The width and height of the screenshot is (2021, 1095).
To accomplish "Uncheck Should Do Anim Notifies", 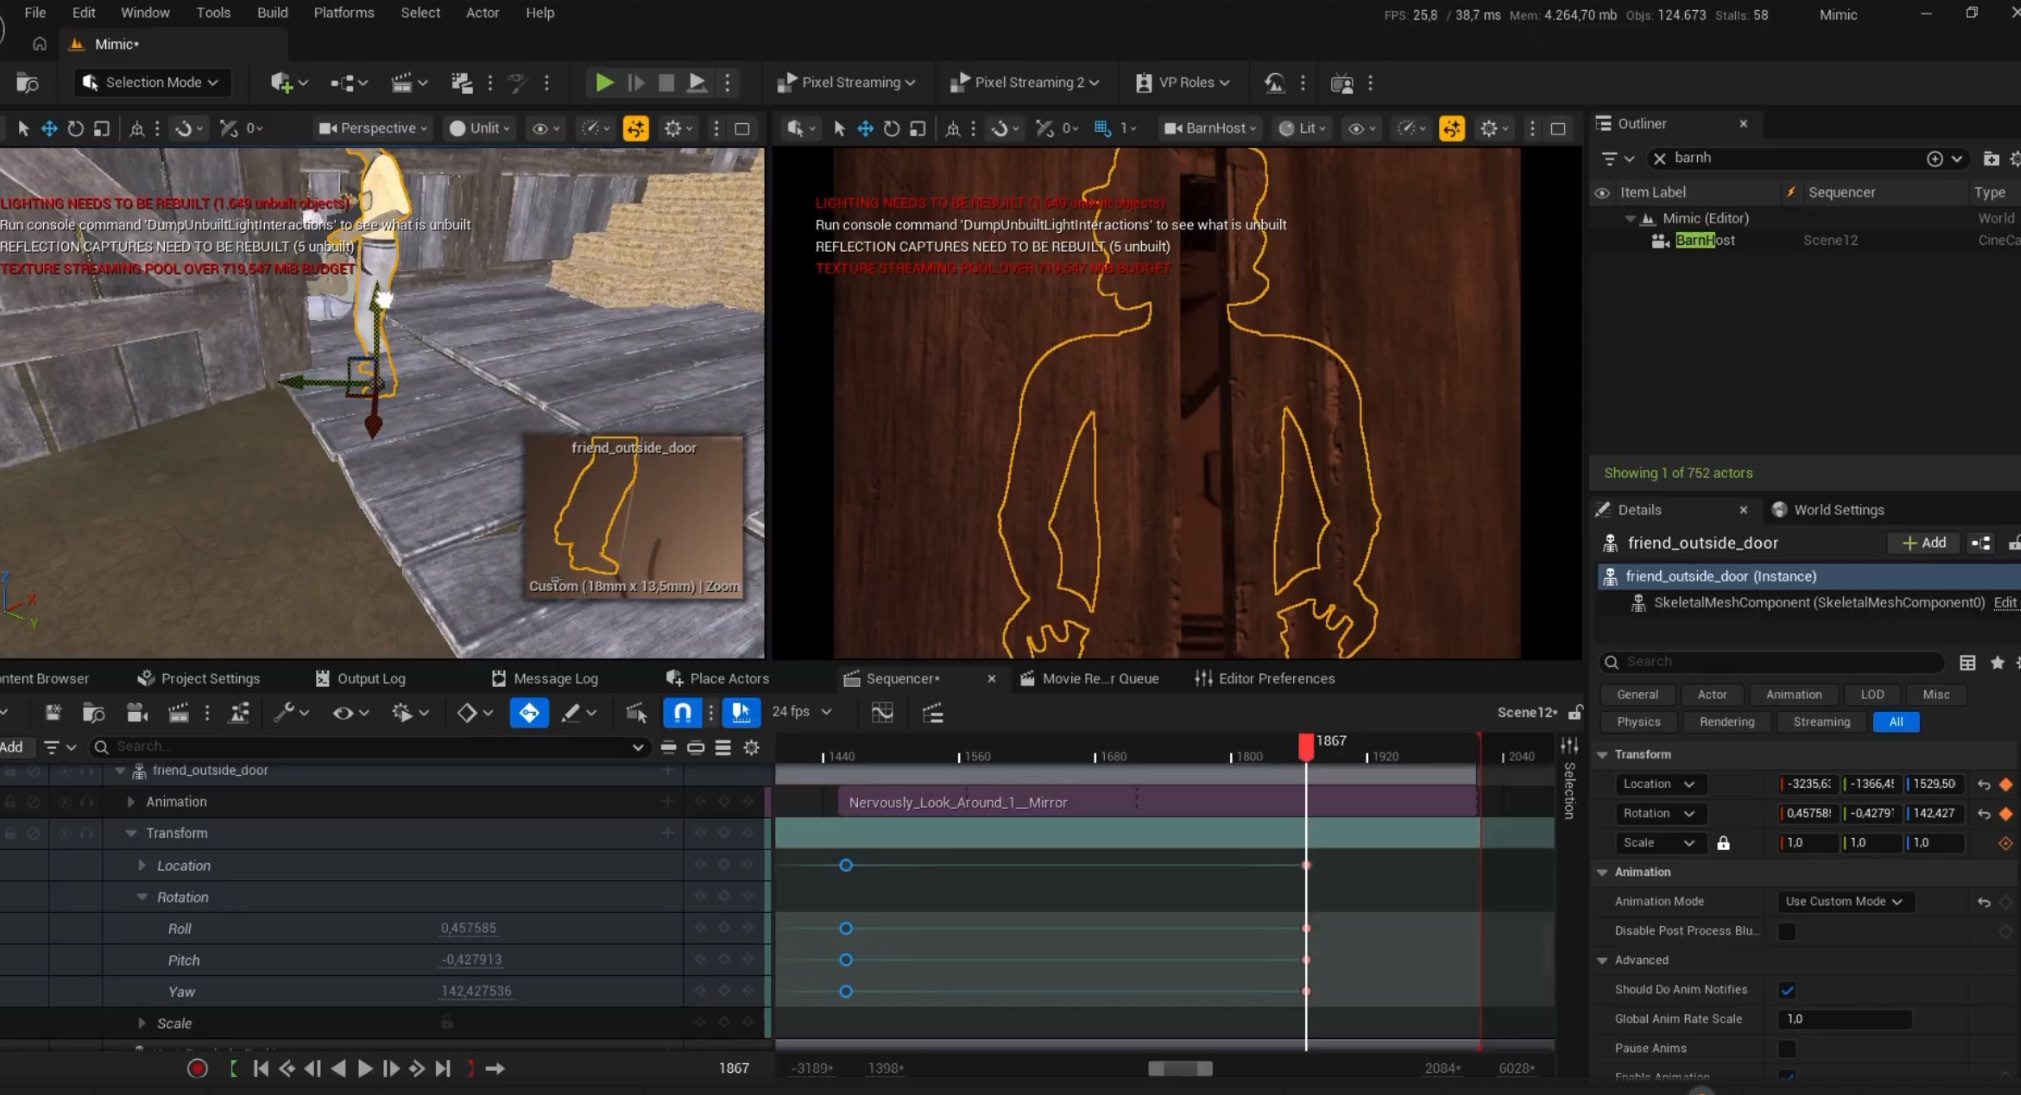I will pyautogui.click(x=1787, y=990).
